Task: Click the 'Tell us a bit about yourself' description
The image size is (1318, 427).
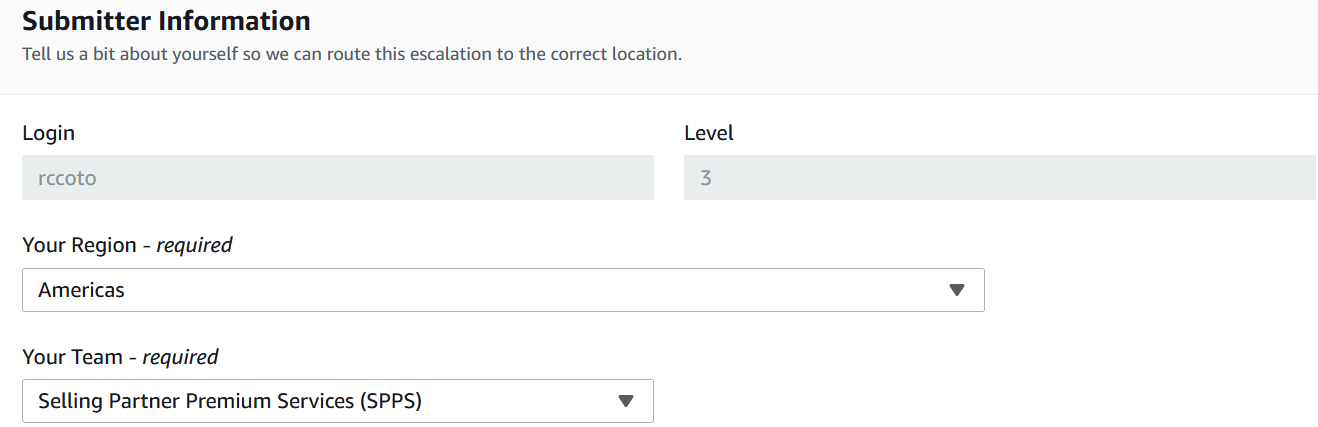Action: pos(352,54)
